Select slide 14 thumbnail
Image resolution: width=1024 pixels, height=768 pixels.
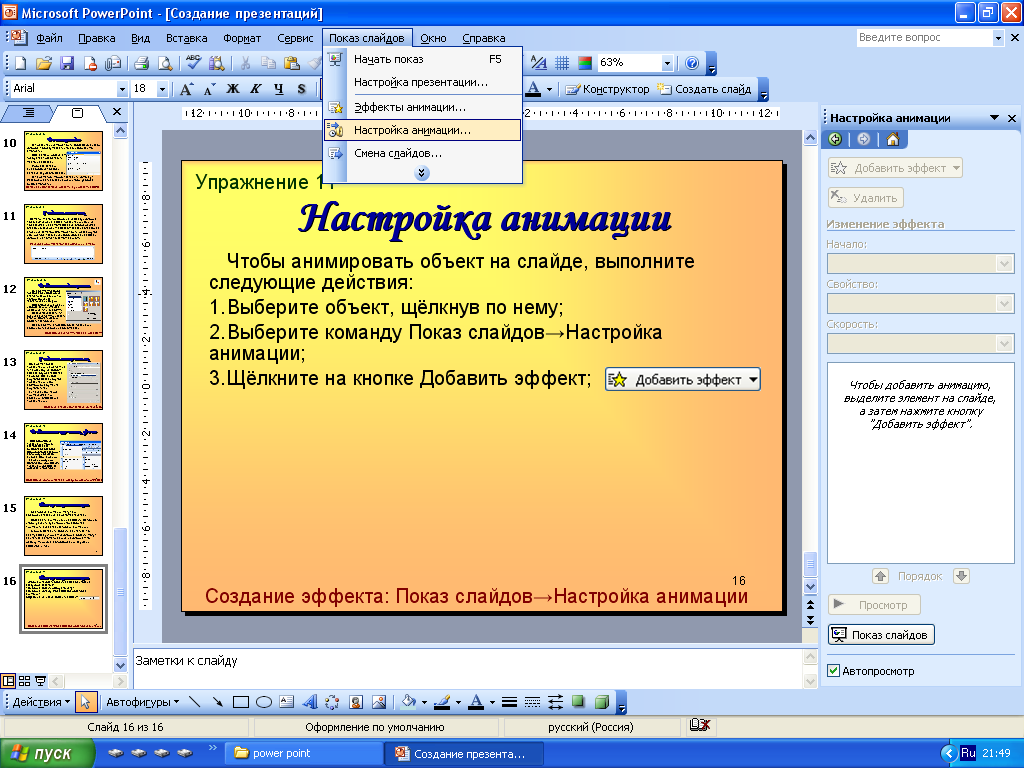pyautogui.click(x=63, y=453)
